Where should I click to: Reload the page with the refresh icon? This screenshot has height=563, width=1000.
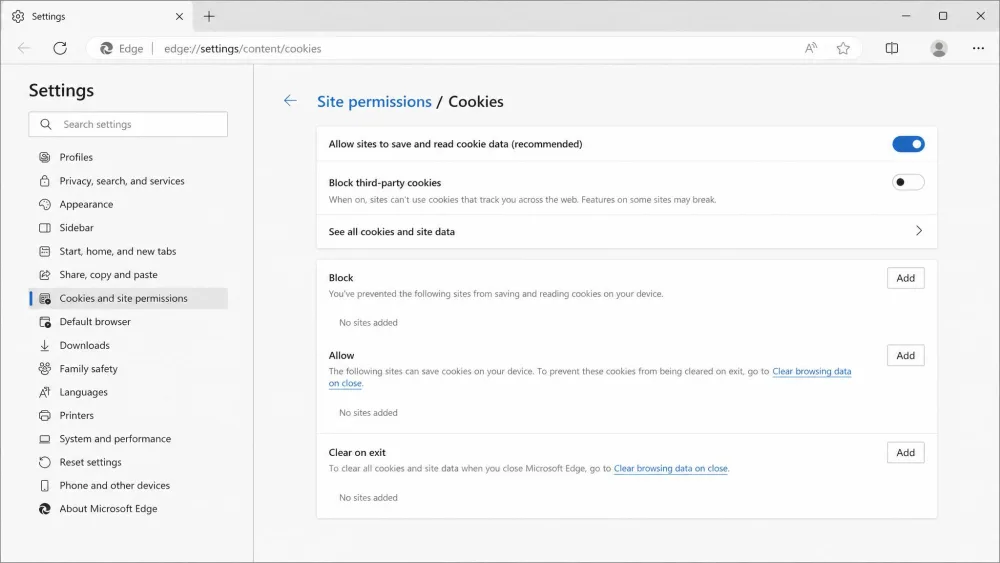60,48
